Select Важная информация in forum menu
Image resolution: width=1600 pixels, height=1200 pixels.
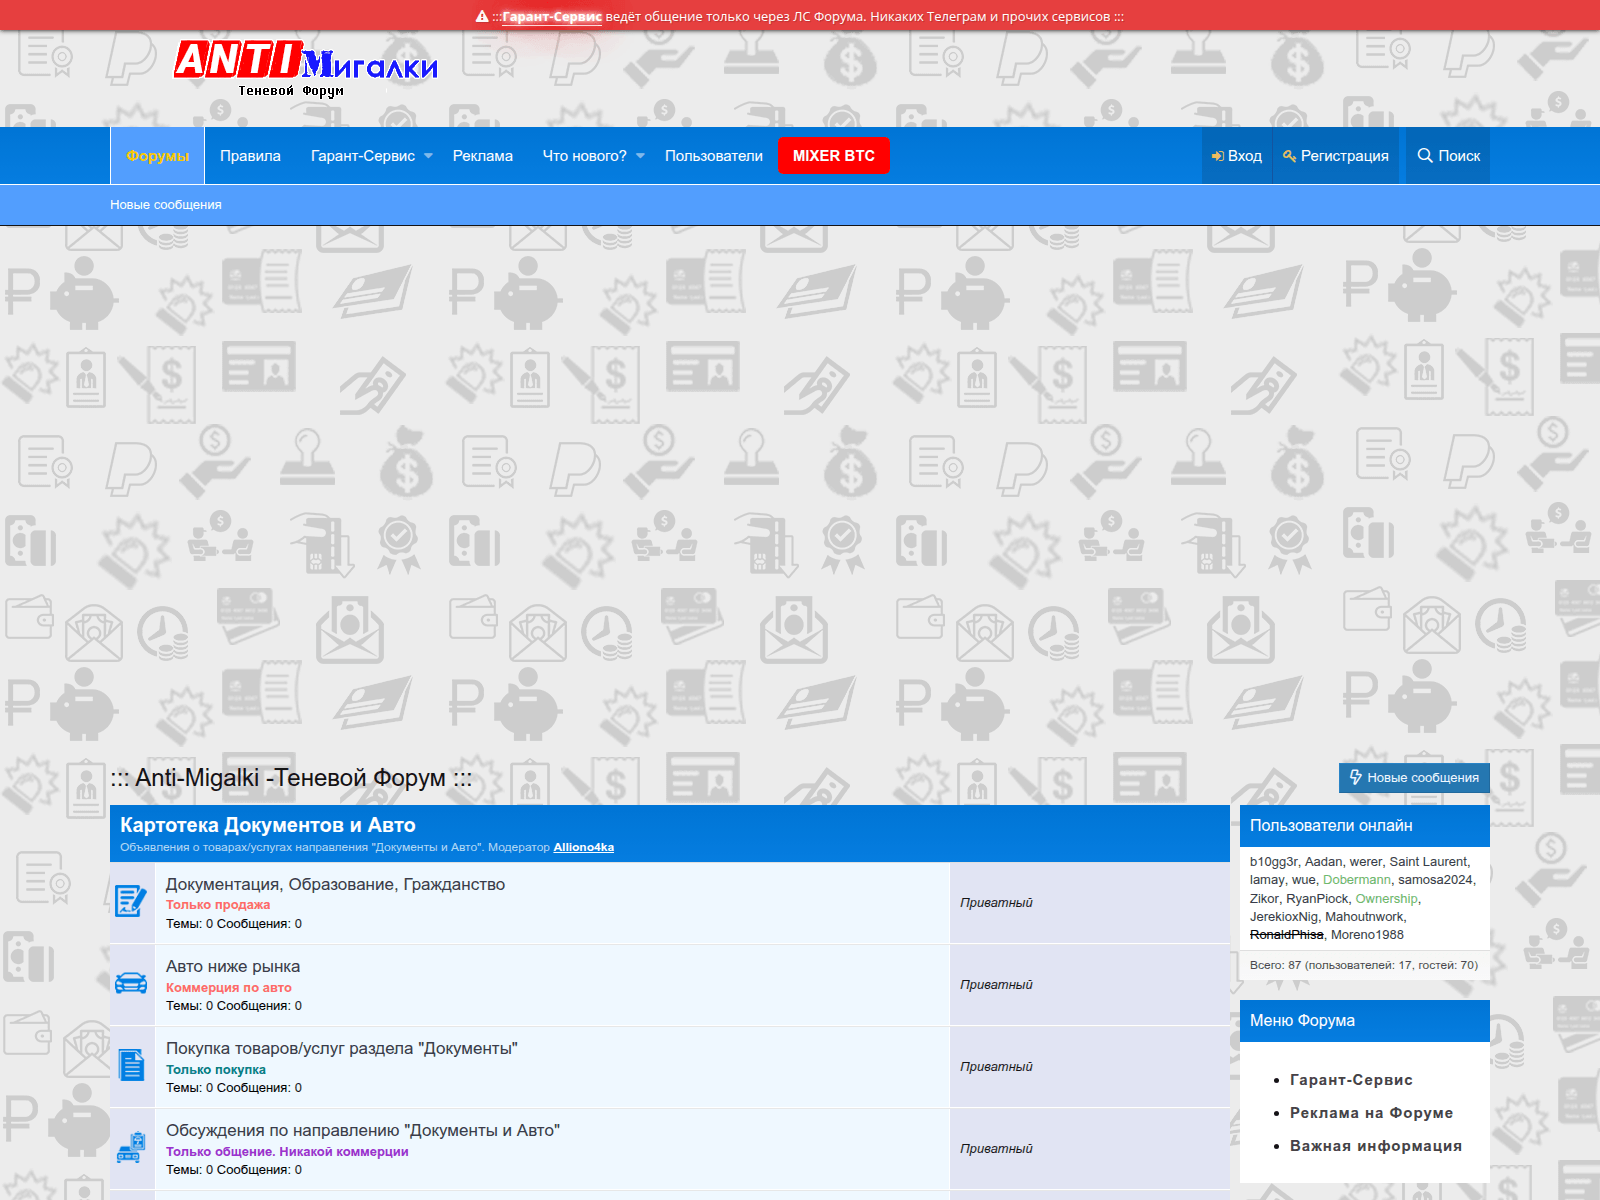coord(1375,1146)
